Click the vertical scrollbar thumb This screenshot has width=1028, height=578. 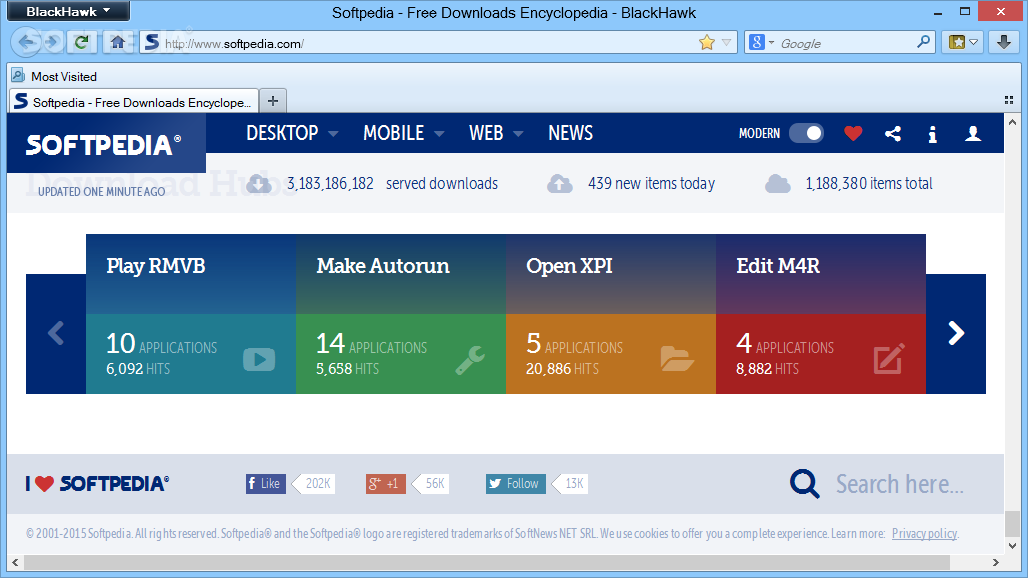(1013, 524)
